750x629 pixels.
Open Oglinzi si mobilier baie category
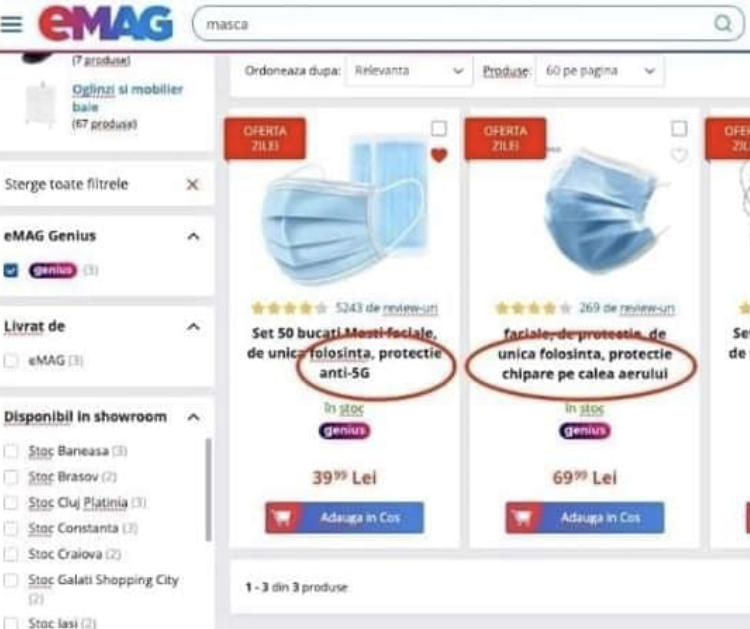(x=127, y=98)
